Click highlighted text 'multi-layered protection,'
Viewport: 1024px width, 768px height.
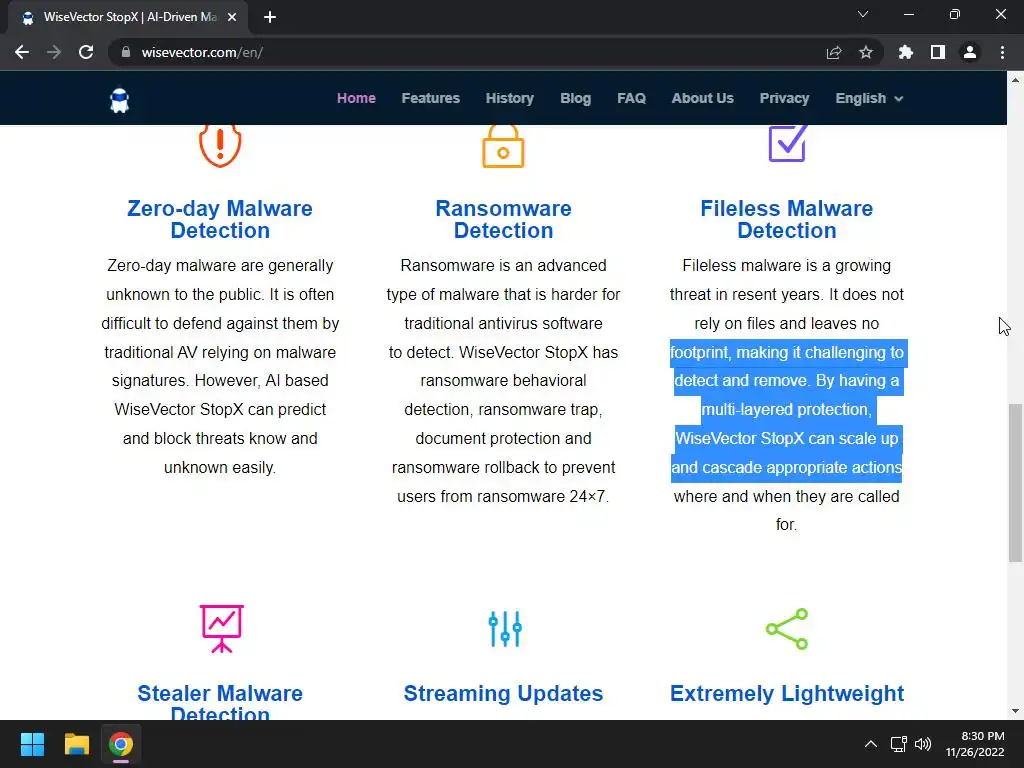click(787, 409)
